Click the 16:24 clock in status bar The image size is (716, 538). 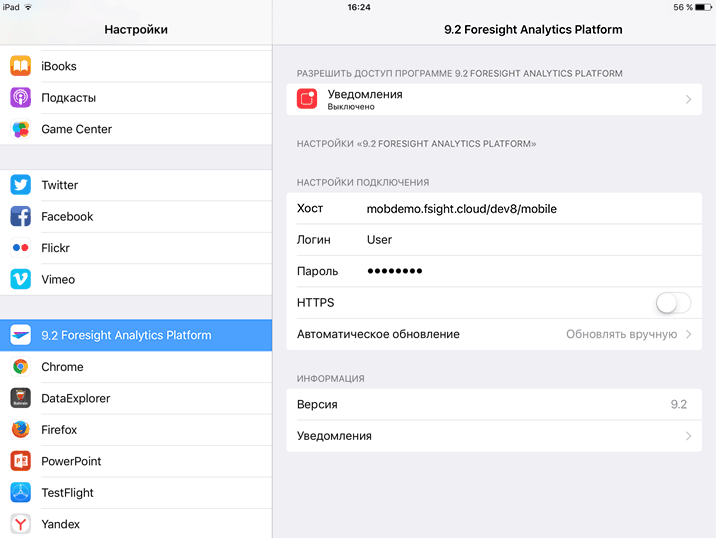click(358, 7)
